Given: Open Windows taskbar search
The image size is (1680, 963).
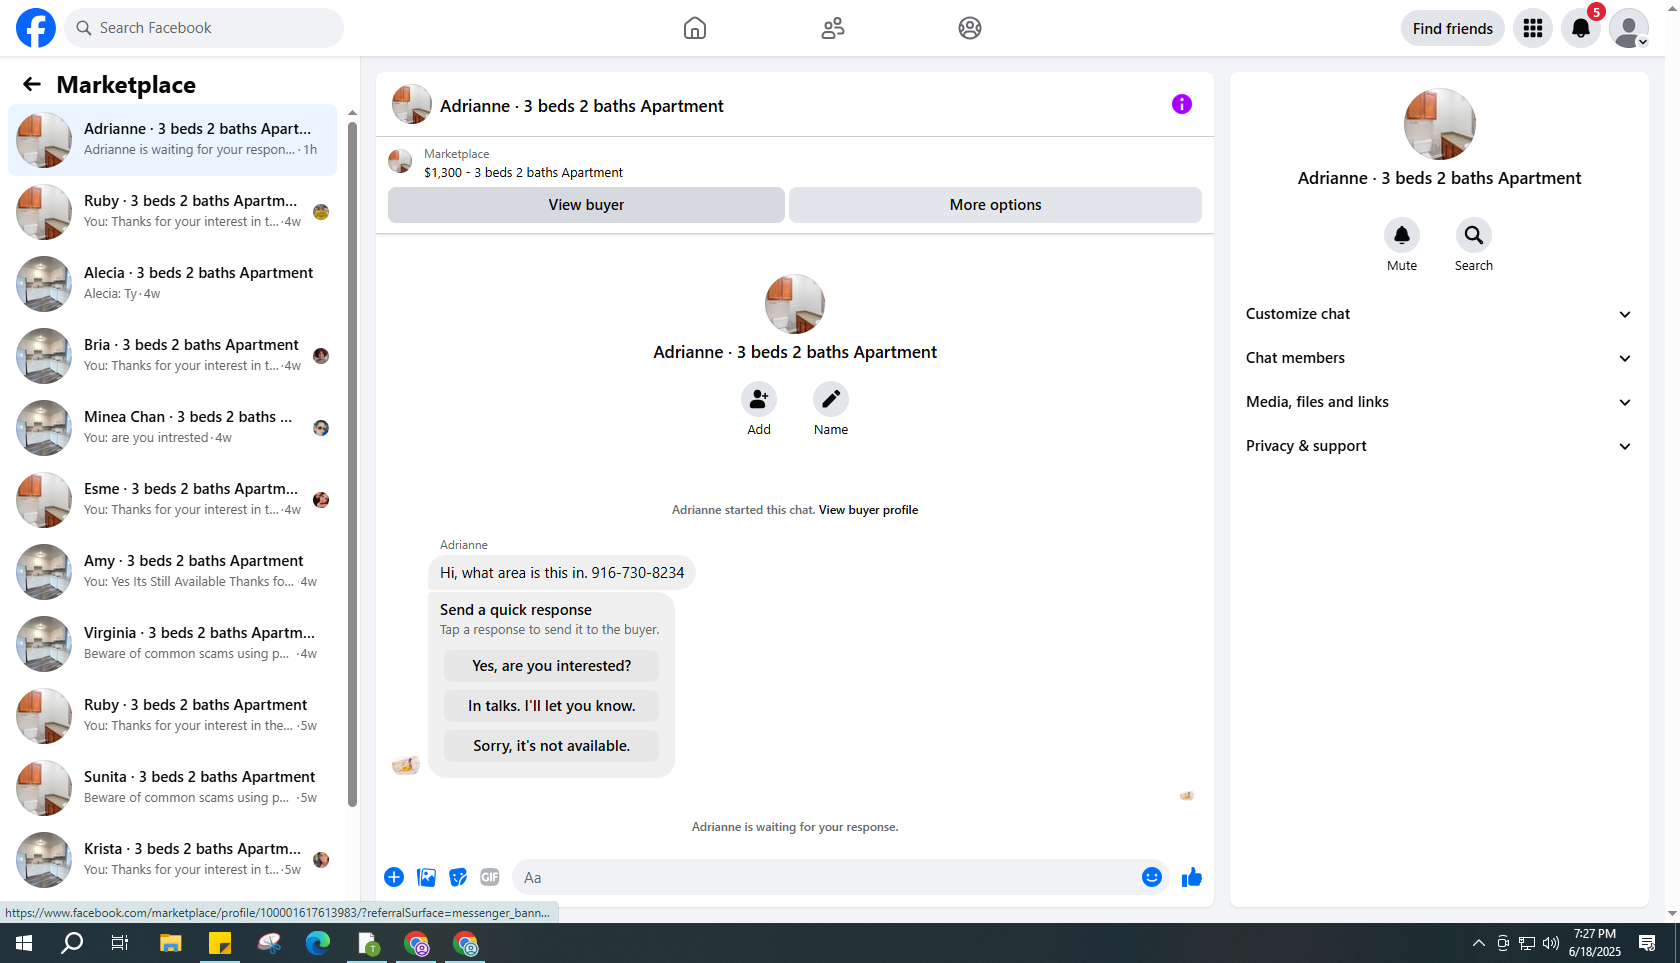Looking at the screenshot, I should (72, 943).
